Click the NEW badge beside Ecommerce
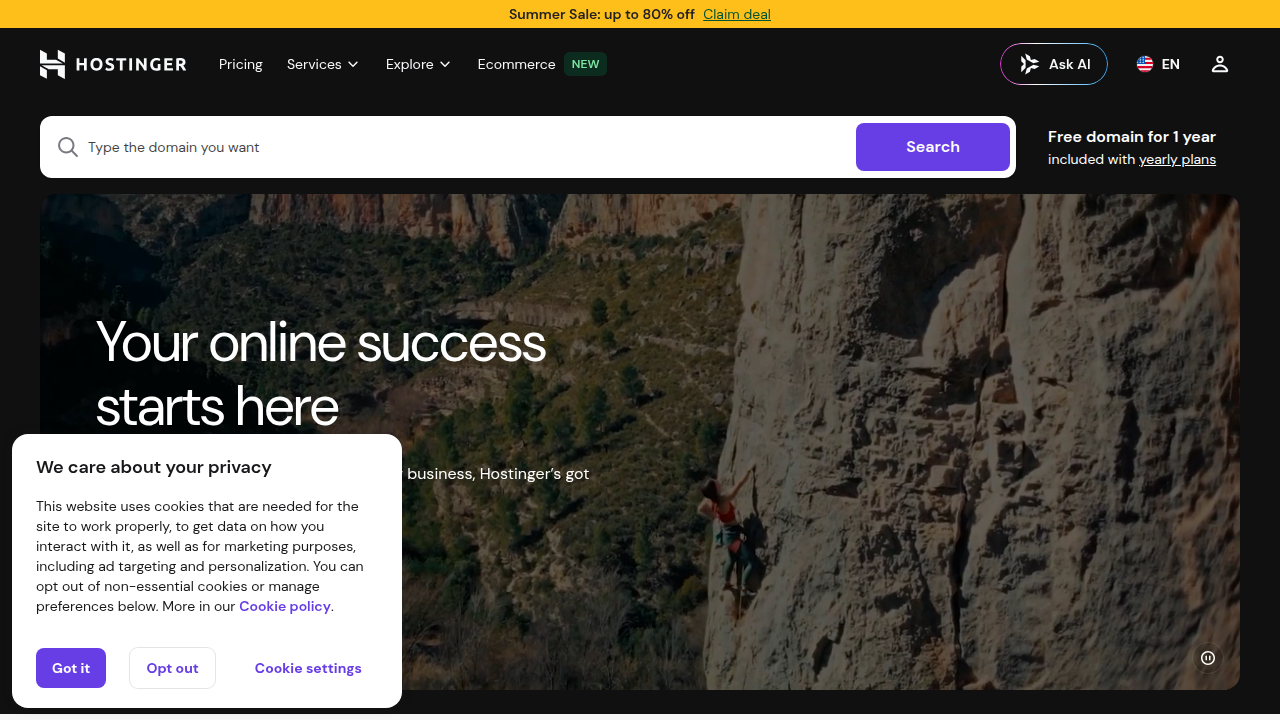Image resolution: width=1280 pixels, height=720 pixels. [x=585, y=64]
